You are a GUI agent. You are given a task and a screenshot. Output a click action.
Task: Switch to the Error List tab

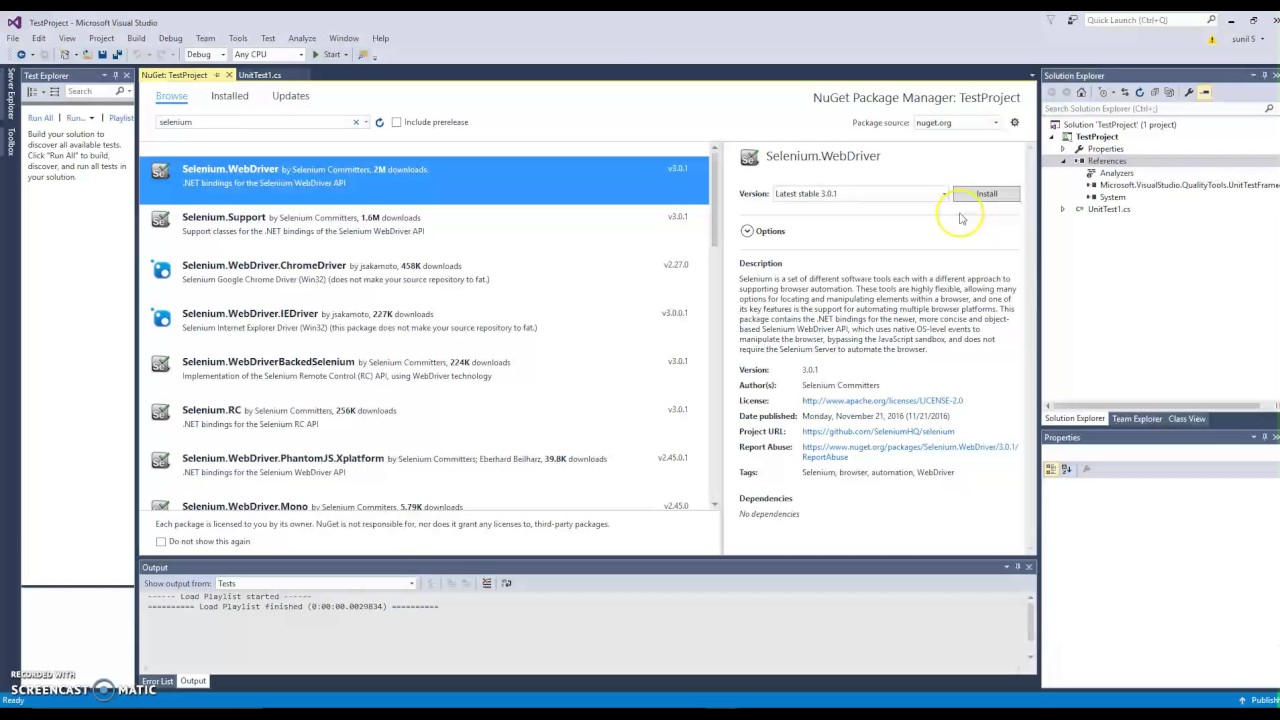157,681
